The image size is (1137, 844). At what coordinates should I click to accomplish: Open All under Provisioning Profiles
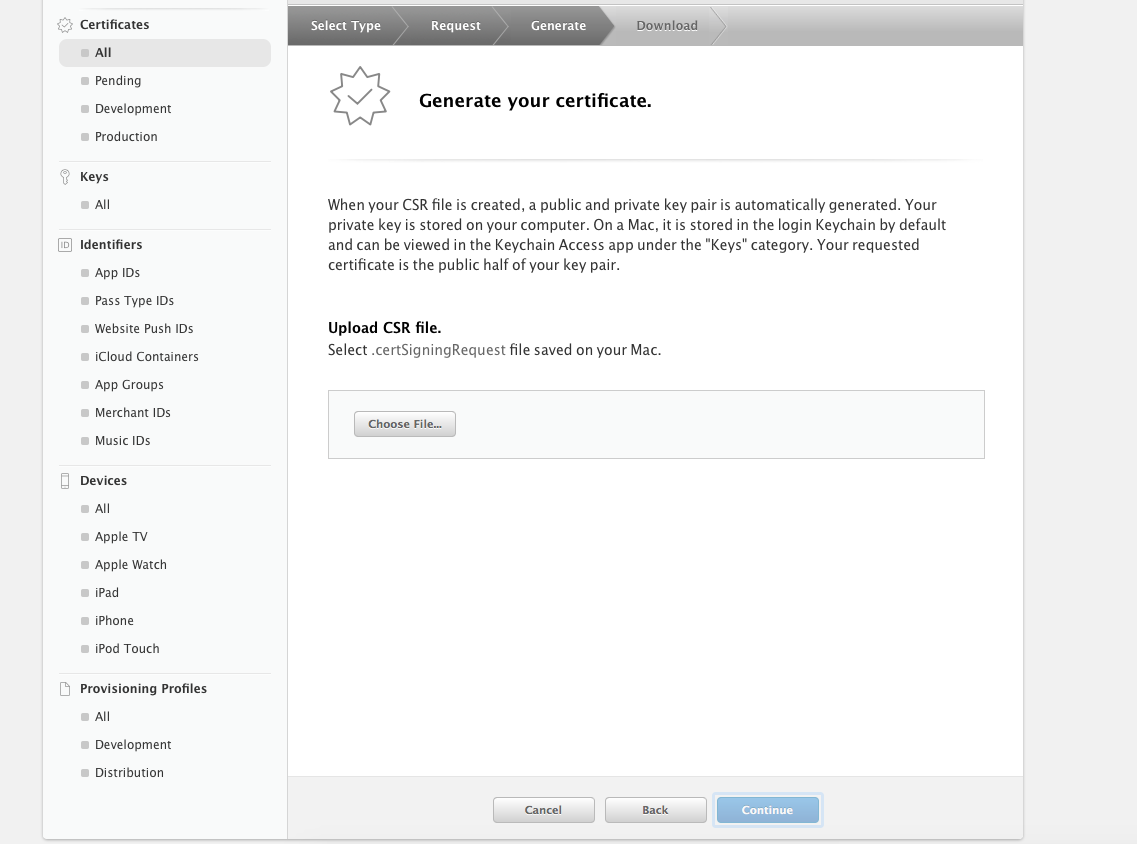102,717
